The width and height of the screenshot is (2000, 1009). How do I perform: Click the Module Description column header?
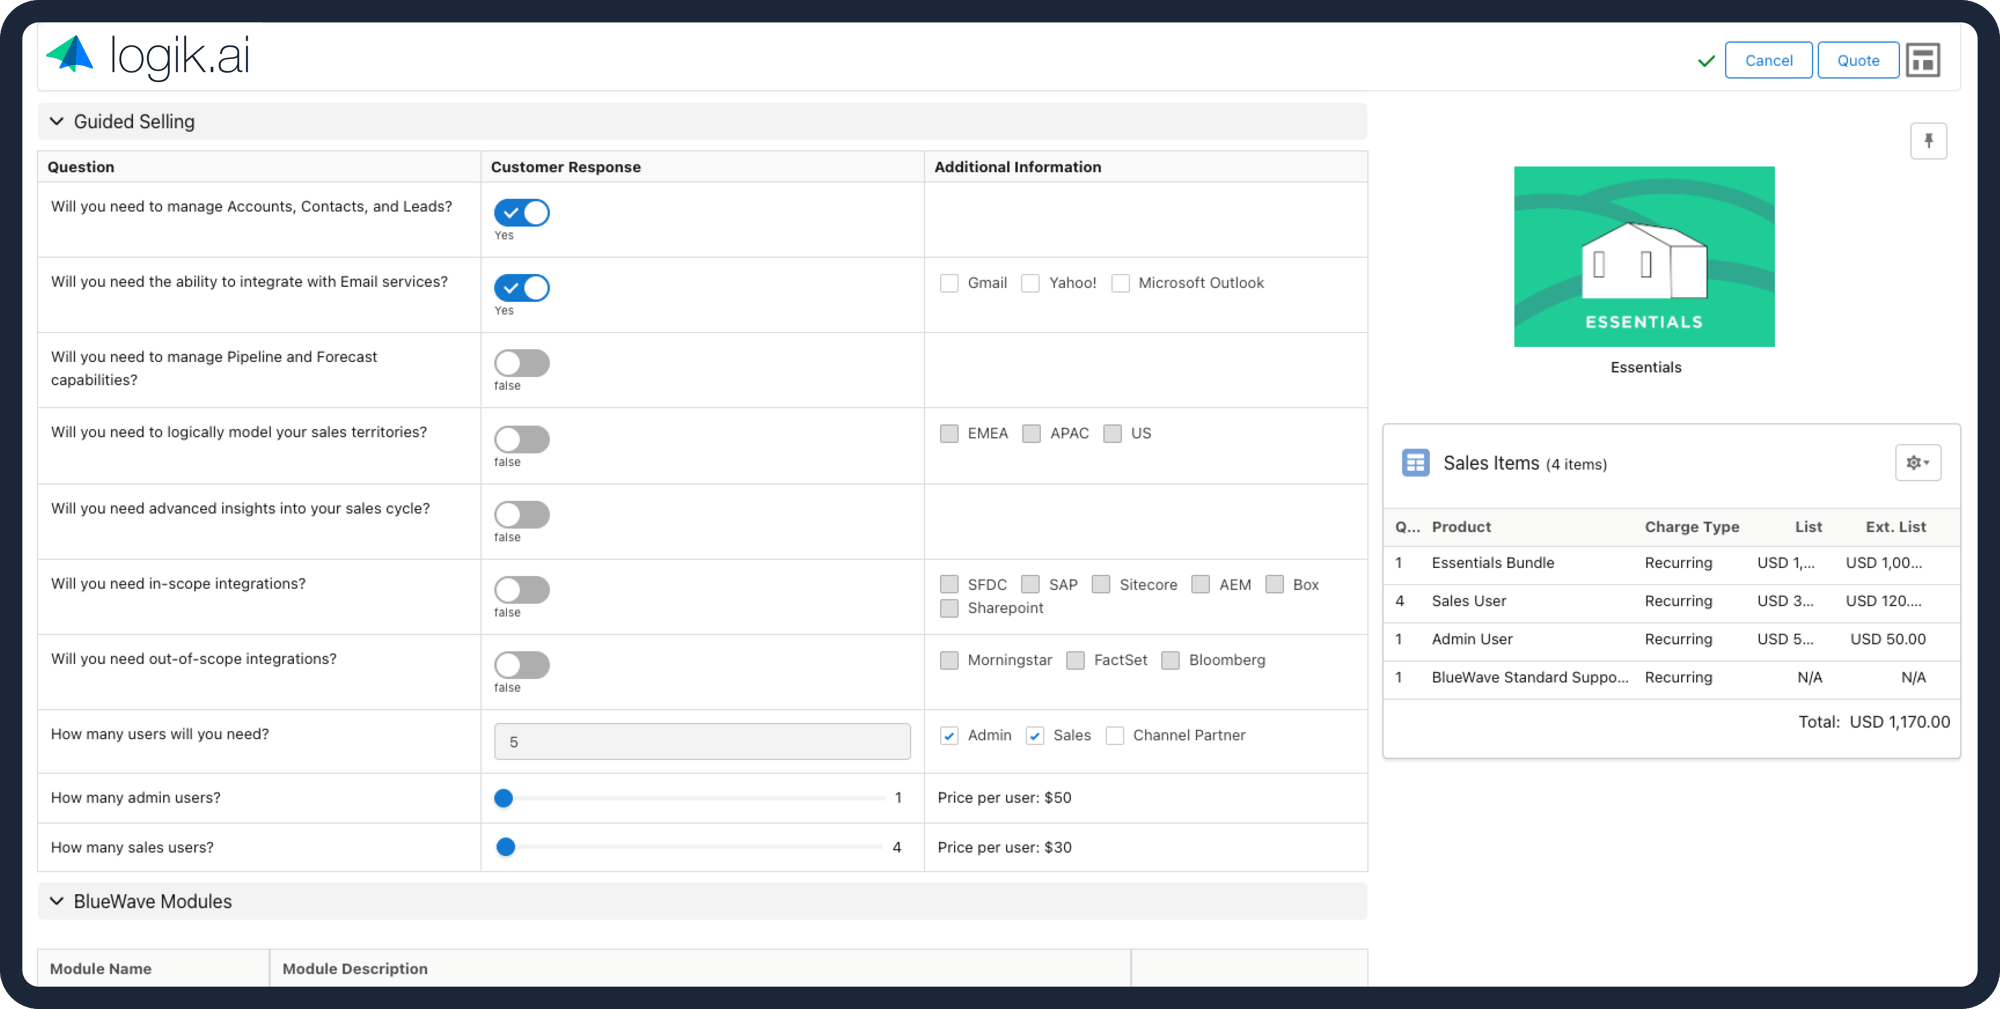pos(355,969)
